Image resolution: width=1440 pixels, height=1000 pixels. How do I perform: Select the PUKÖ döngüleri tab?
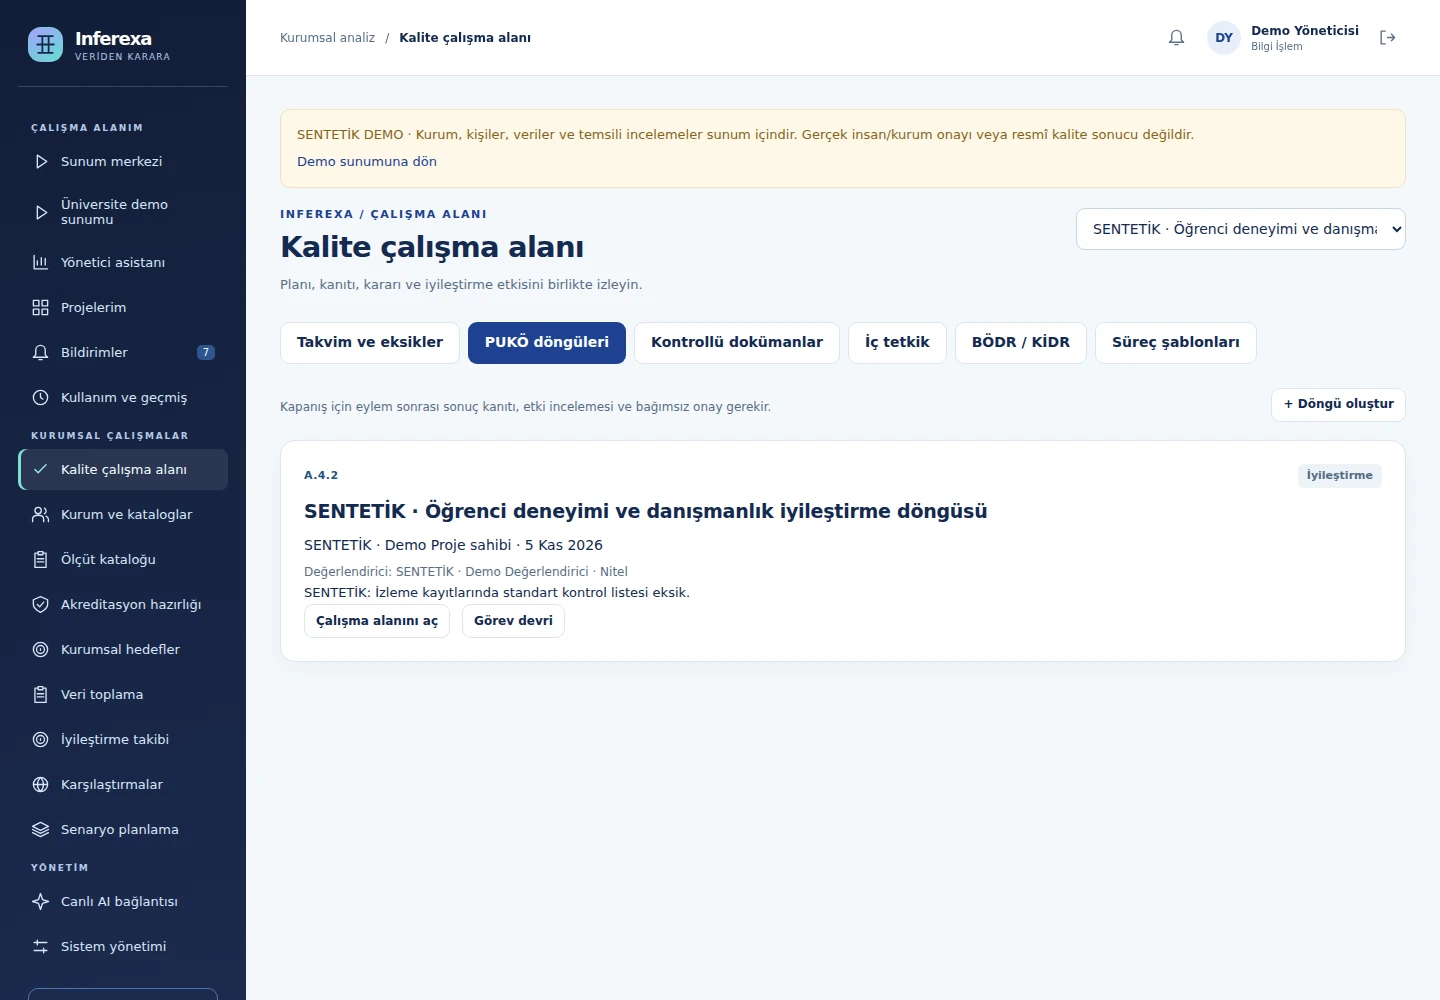(x=547, y=343)
